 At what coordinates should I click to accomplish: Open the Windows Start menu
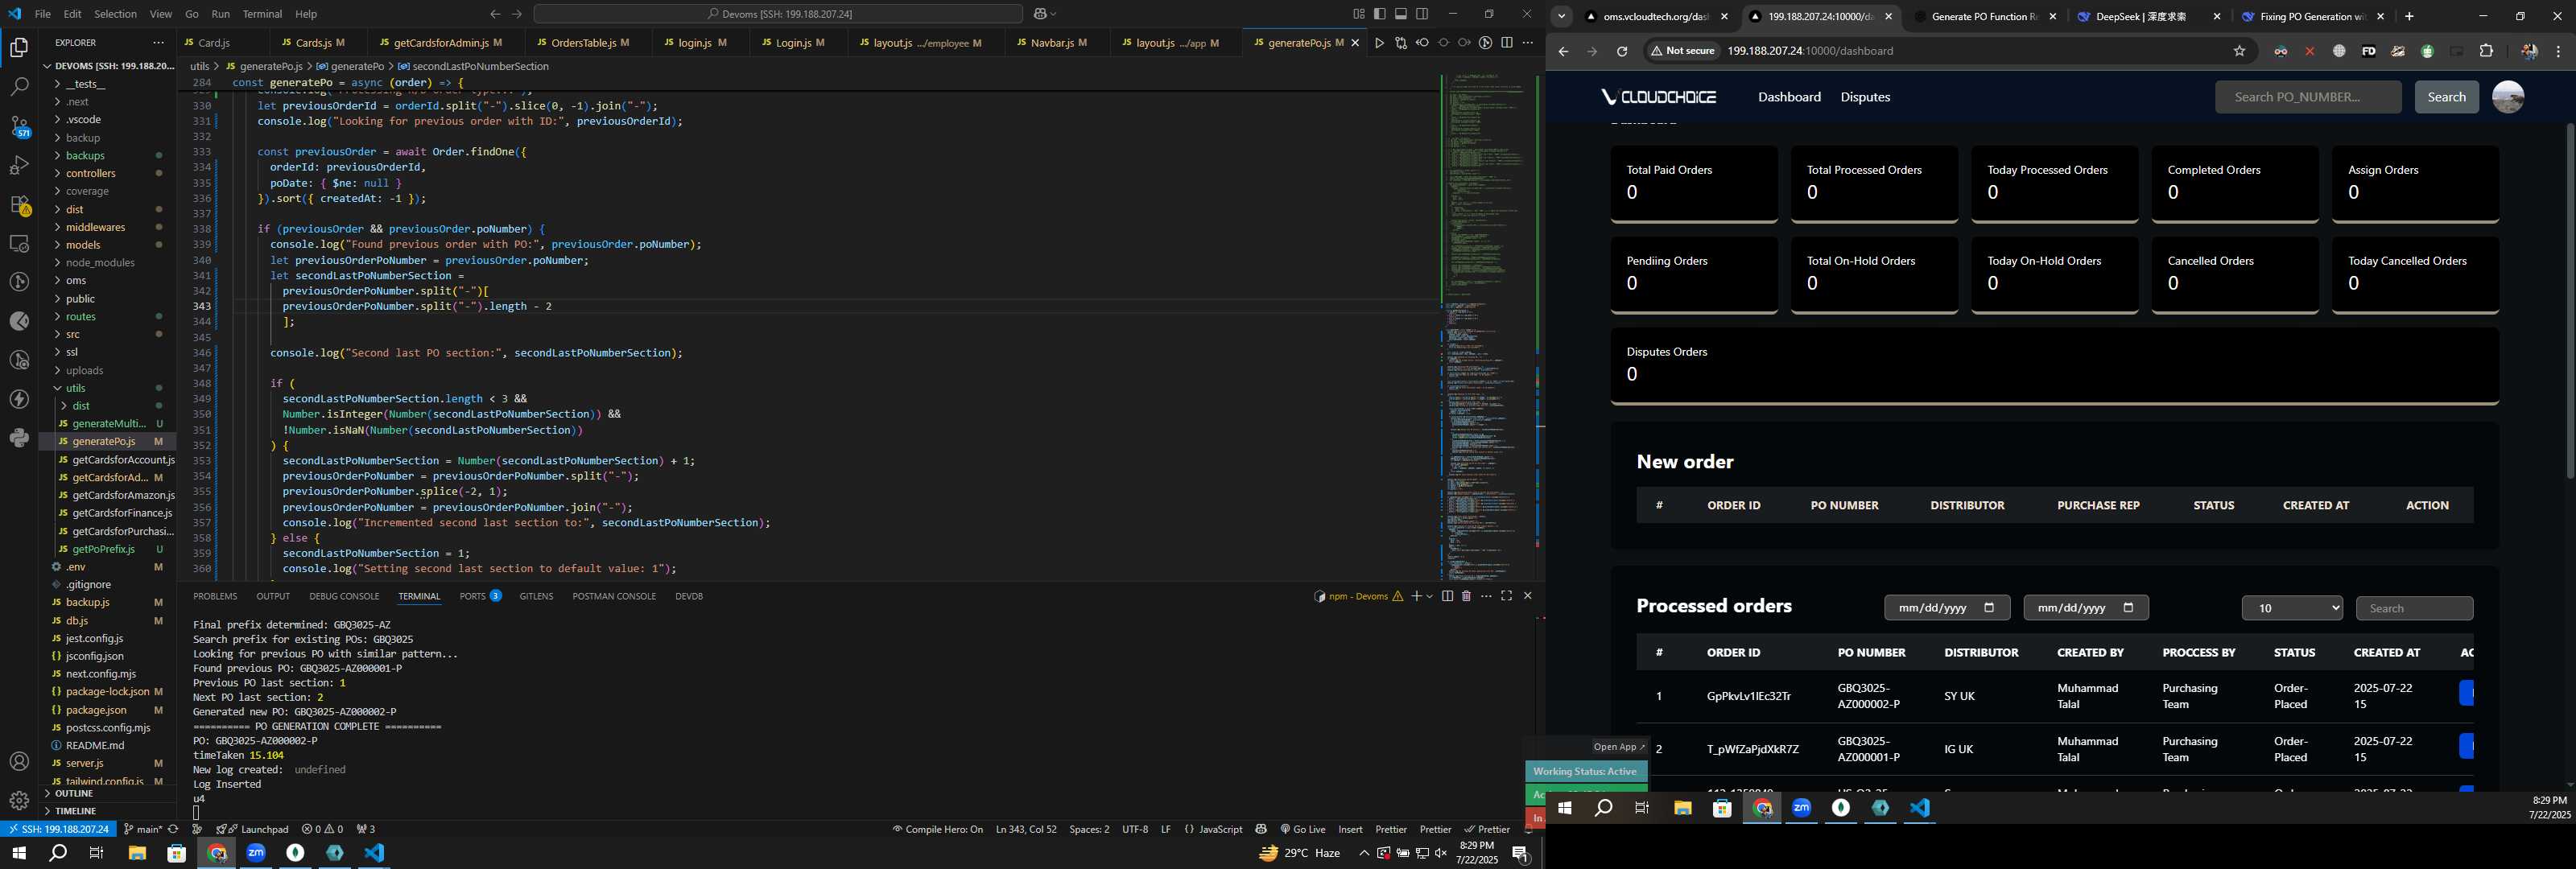[x=18, y=853]
